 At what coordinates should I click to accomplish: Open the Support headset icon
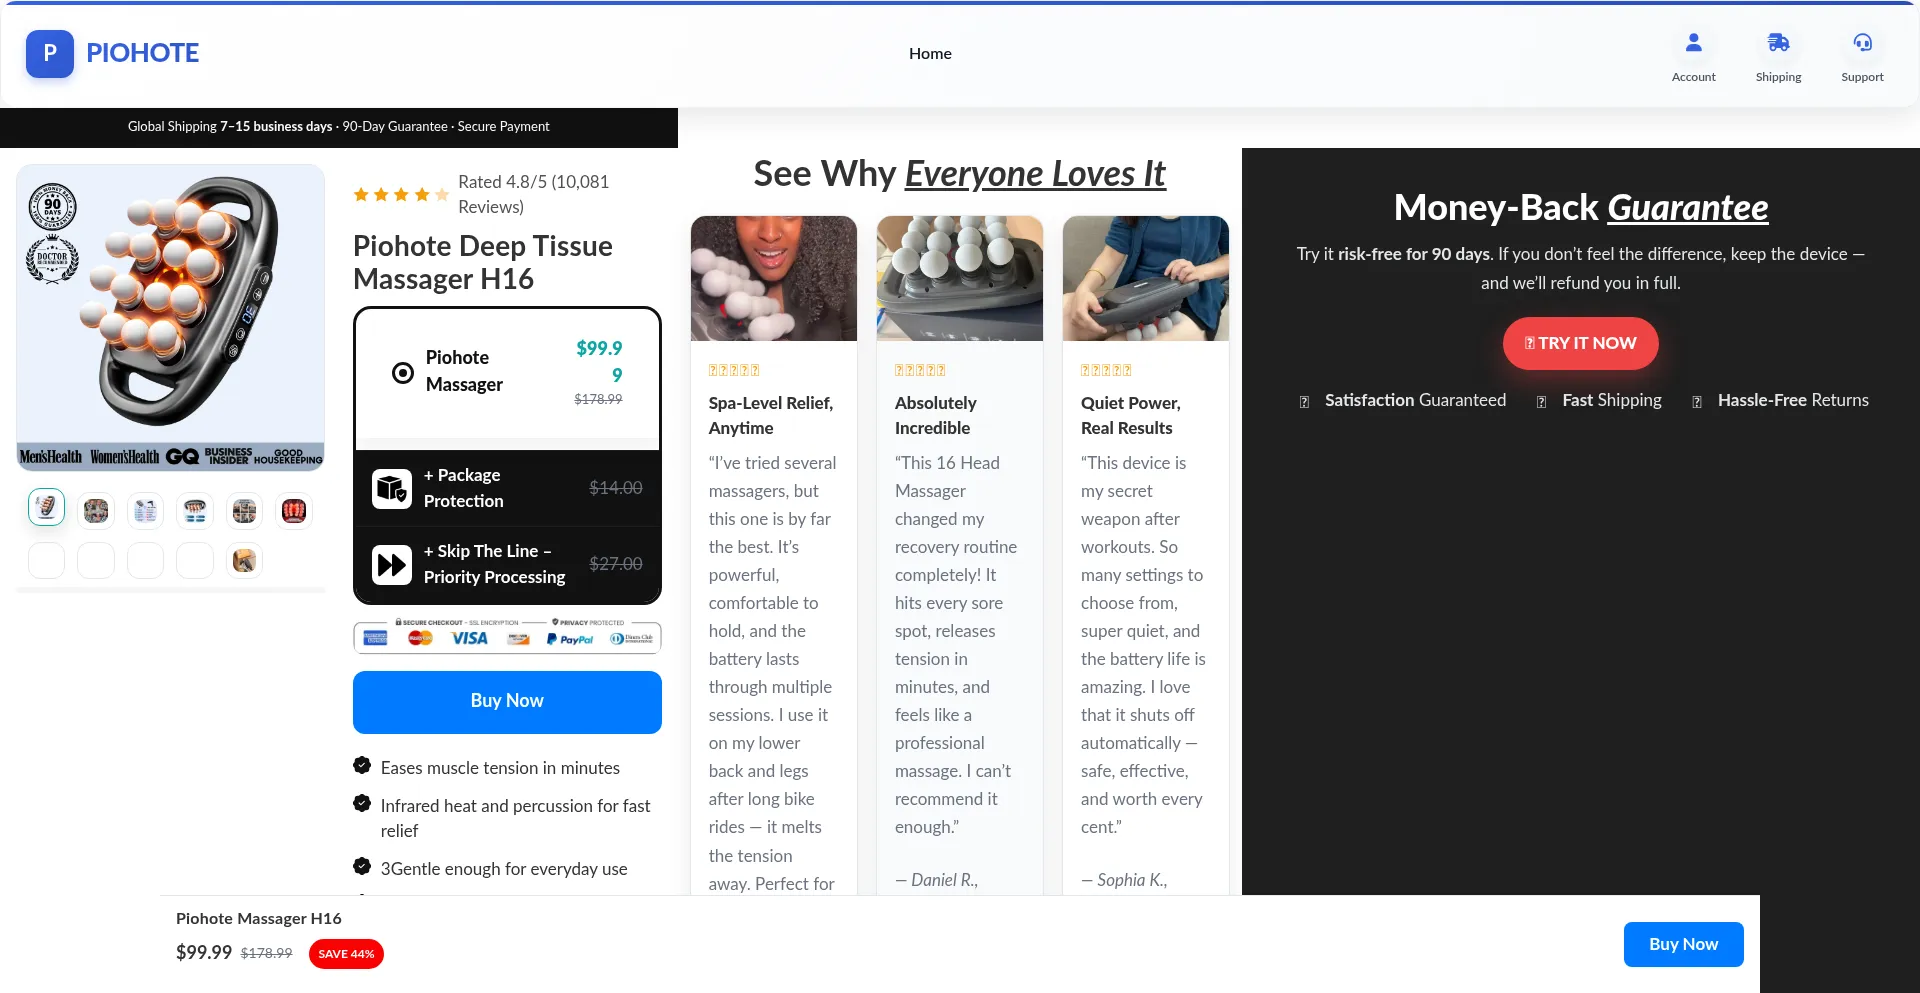point(1862,43)
